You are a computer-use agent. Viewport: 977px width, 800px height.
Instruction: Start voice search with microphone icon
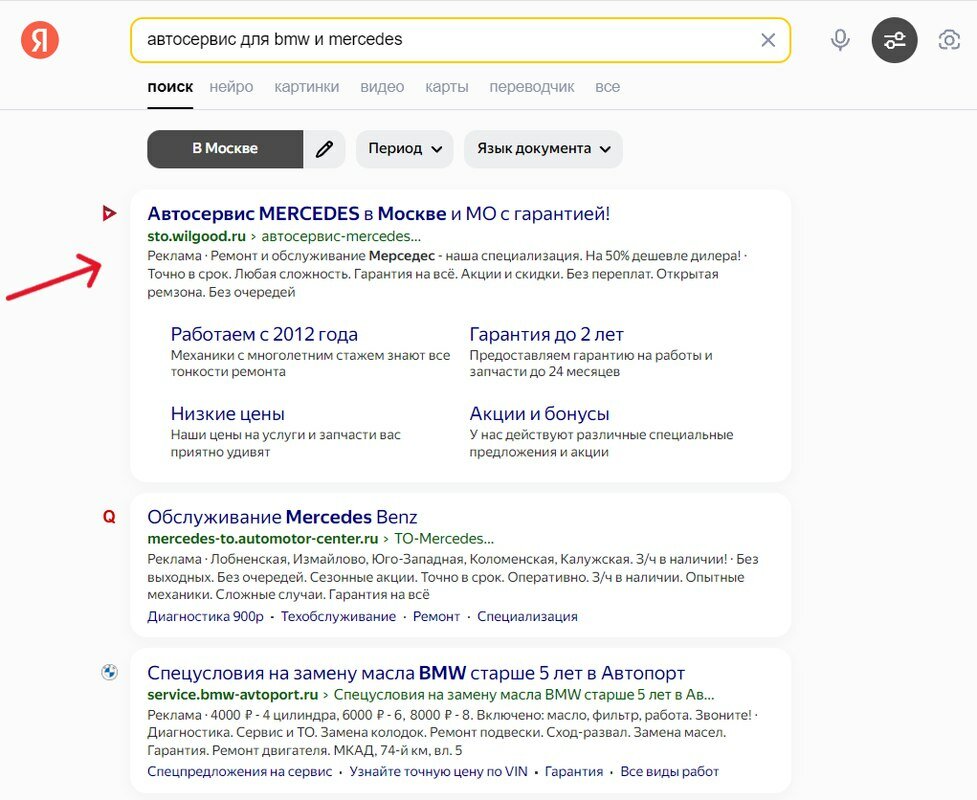pyautogui.click(x=840, y=40)
